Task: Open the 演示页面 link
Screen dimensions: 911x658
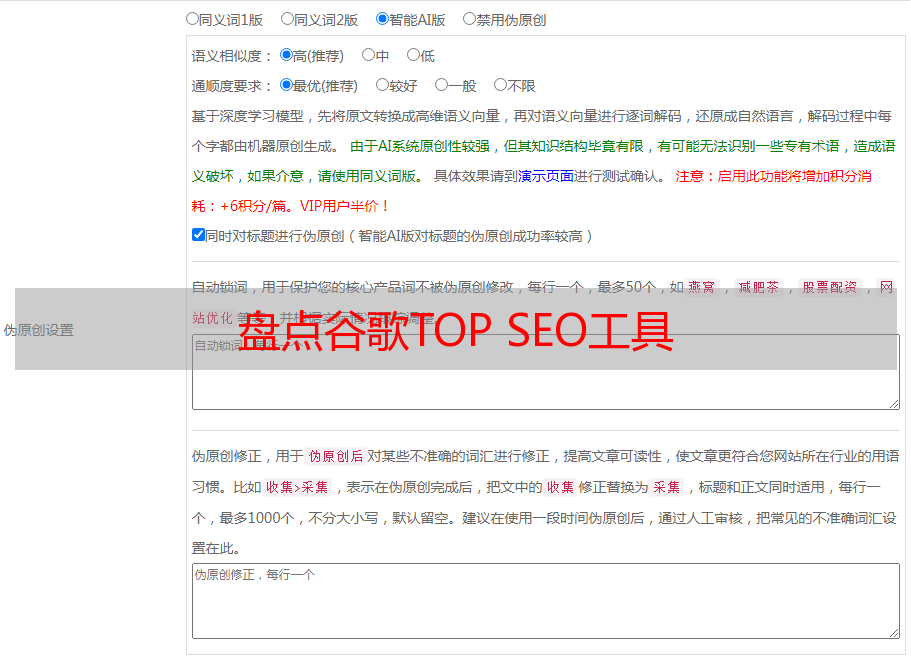Action: [x=546, y=176]
